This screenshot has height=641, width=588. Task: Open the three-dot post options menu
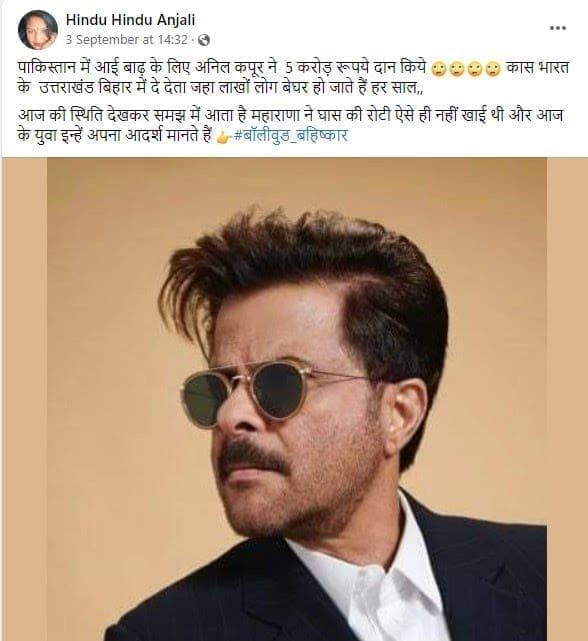pyautogui.click(x=557, y=28)
